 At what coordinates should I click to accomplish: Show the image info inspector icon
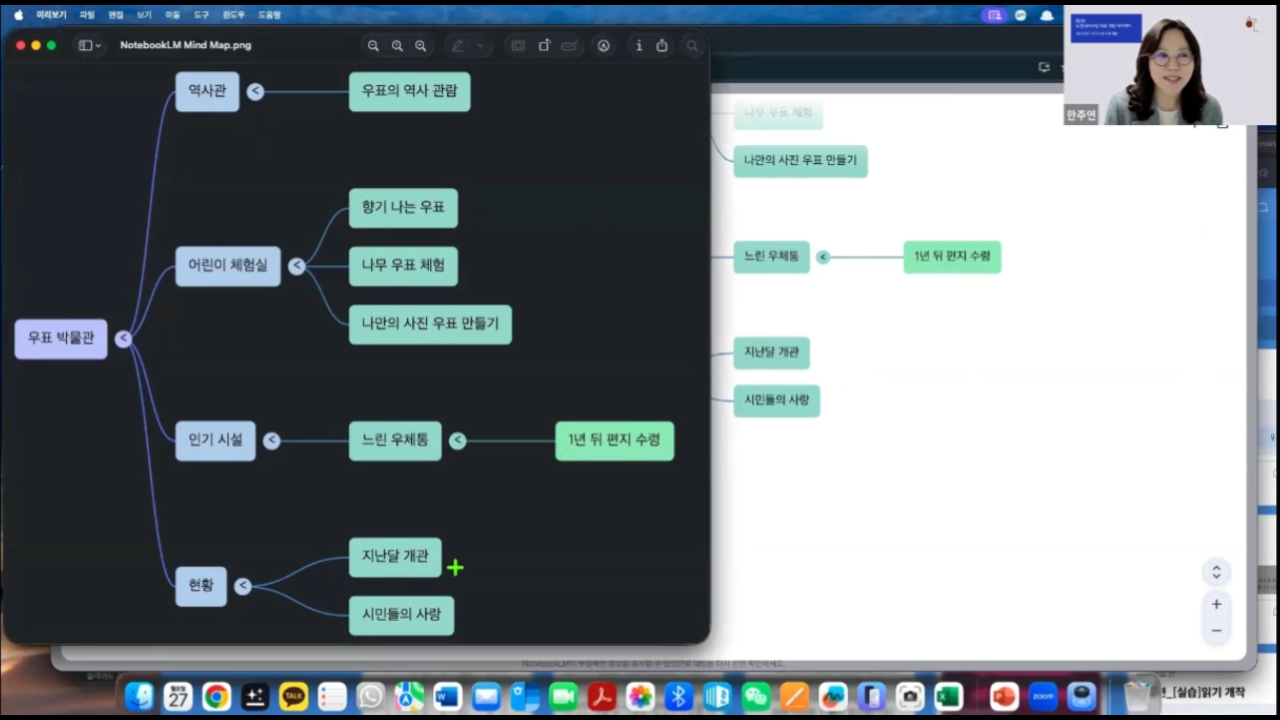(639, 46)
